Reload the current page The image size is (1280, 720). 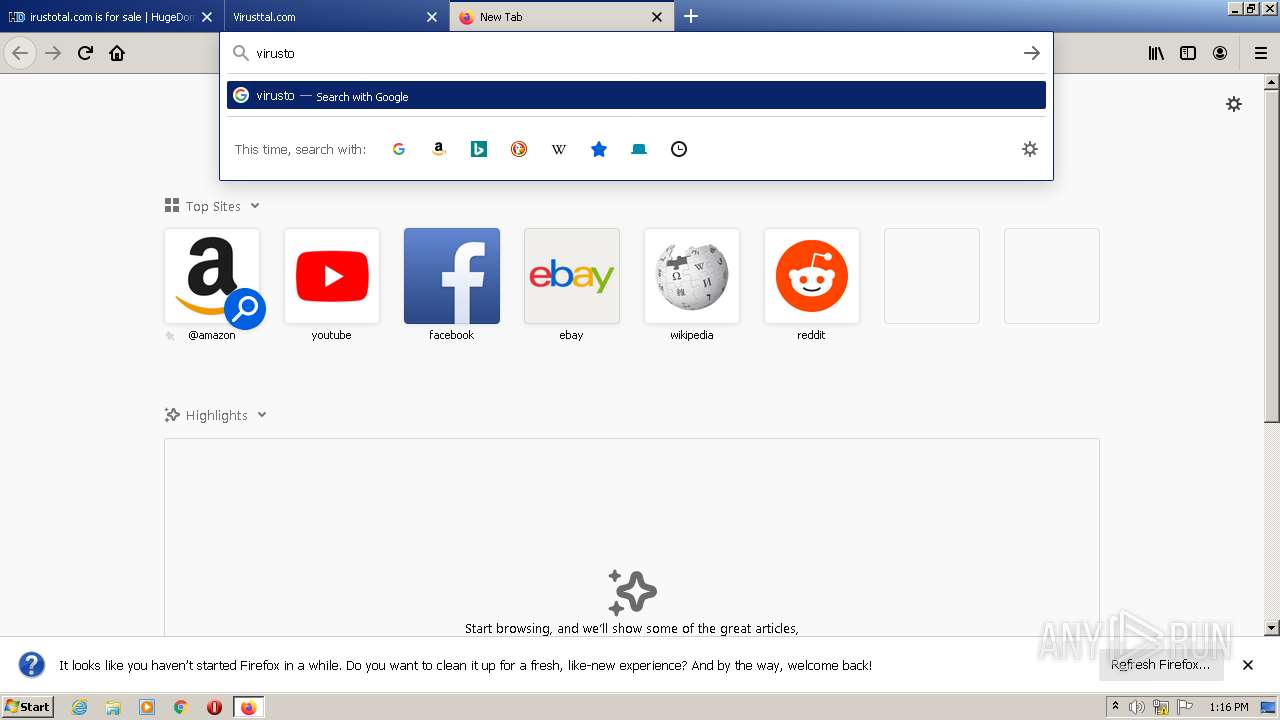[85, 53]
